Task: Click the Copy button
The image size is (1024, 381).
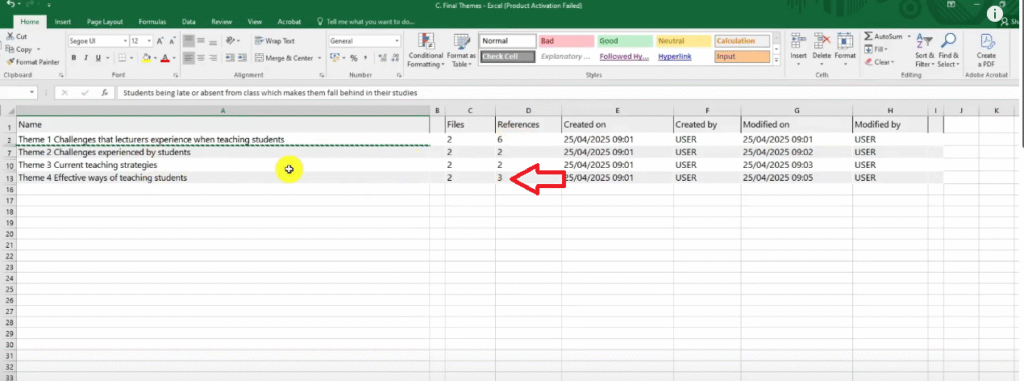Action: 20,49
